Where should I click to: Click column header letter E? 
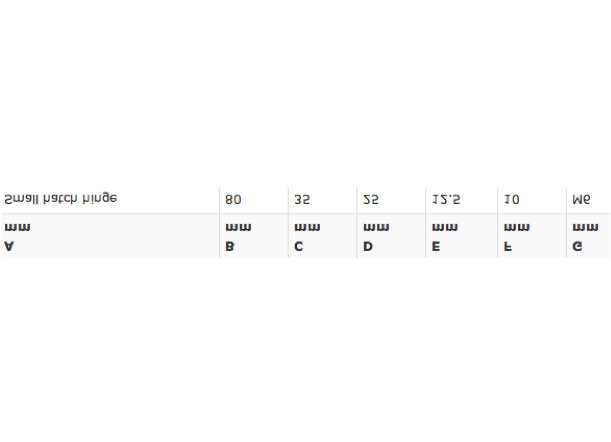pos(436,246)
